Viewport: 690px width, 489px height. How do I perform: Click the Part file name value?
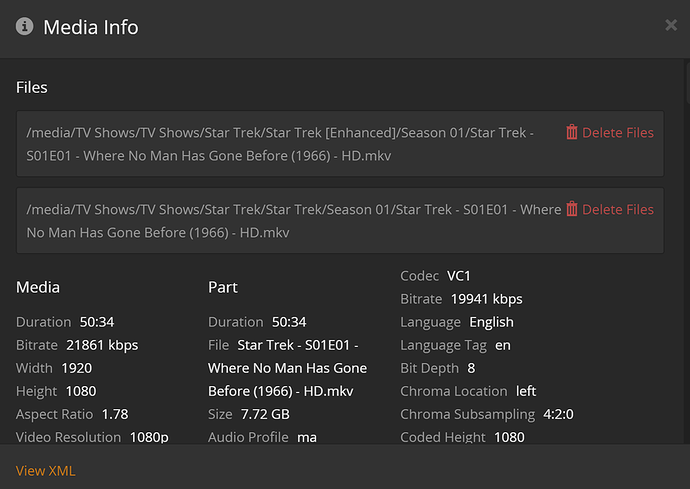click(x=287, y=368)
